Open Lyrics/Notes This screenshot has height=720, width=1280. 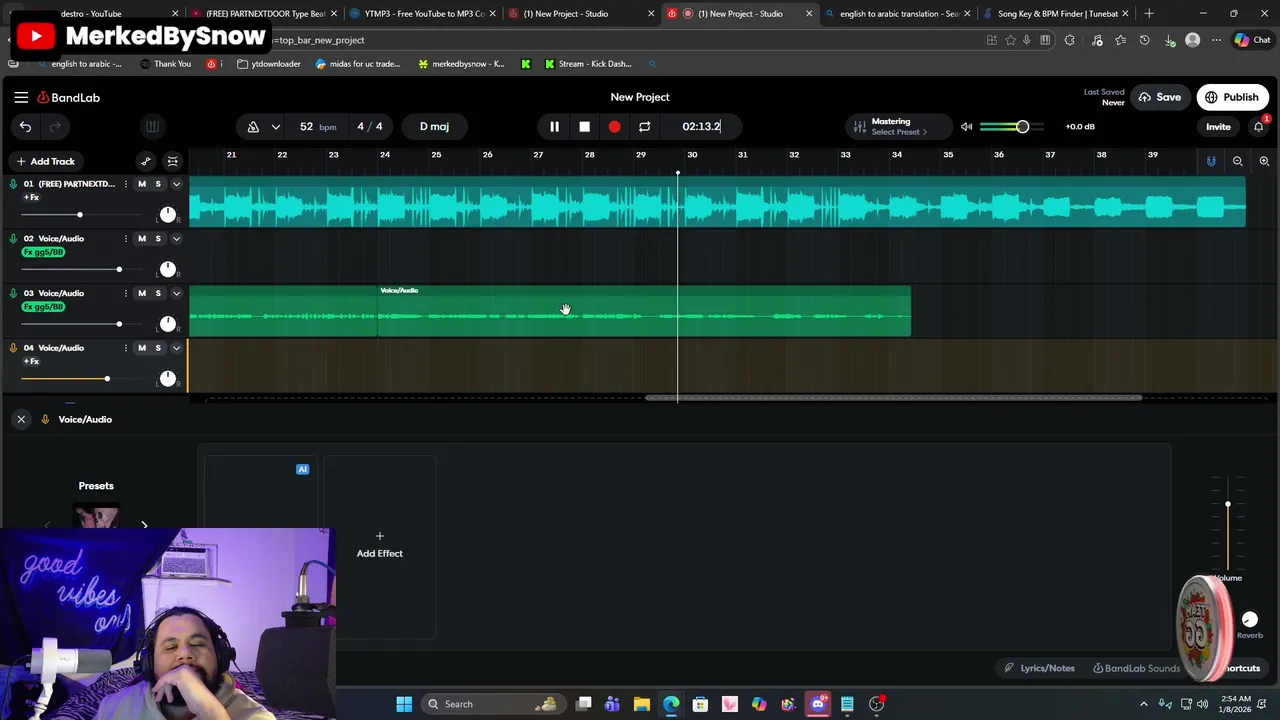coord(1039,668)
